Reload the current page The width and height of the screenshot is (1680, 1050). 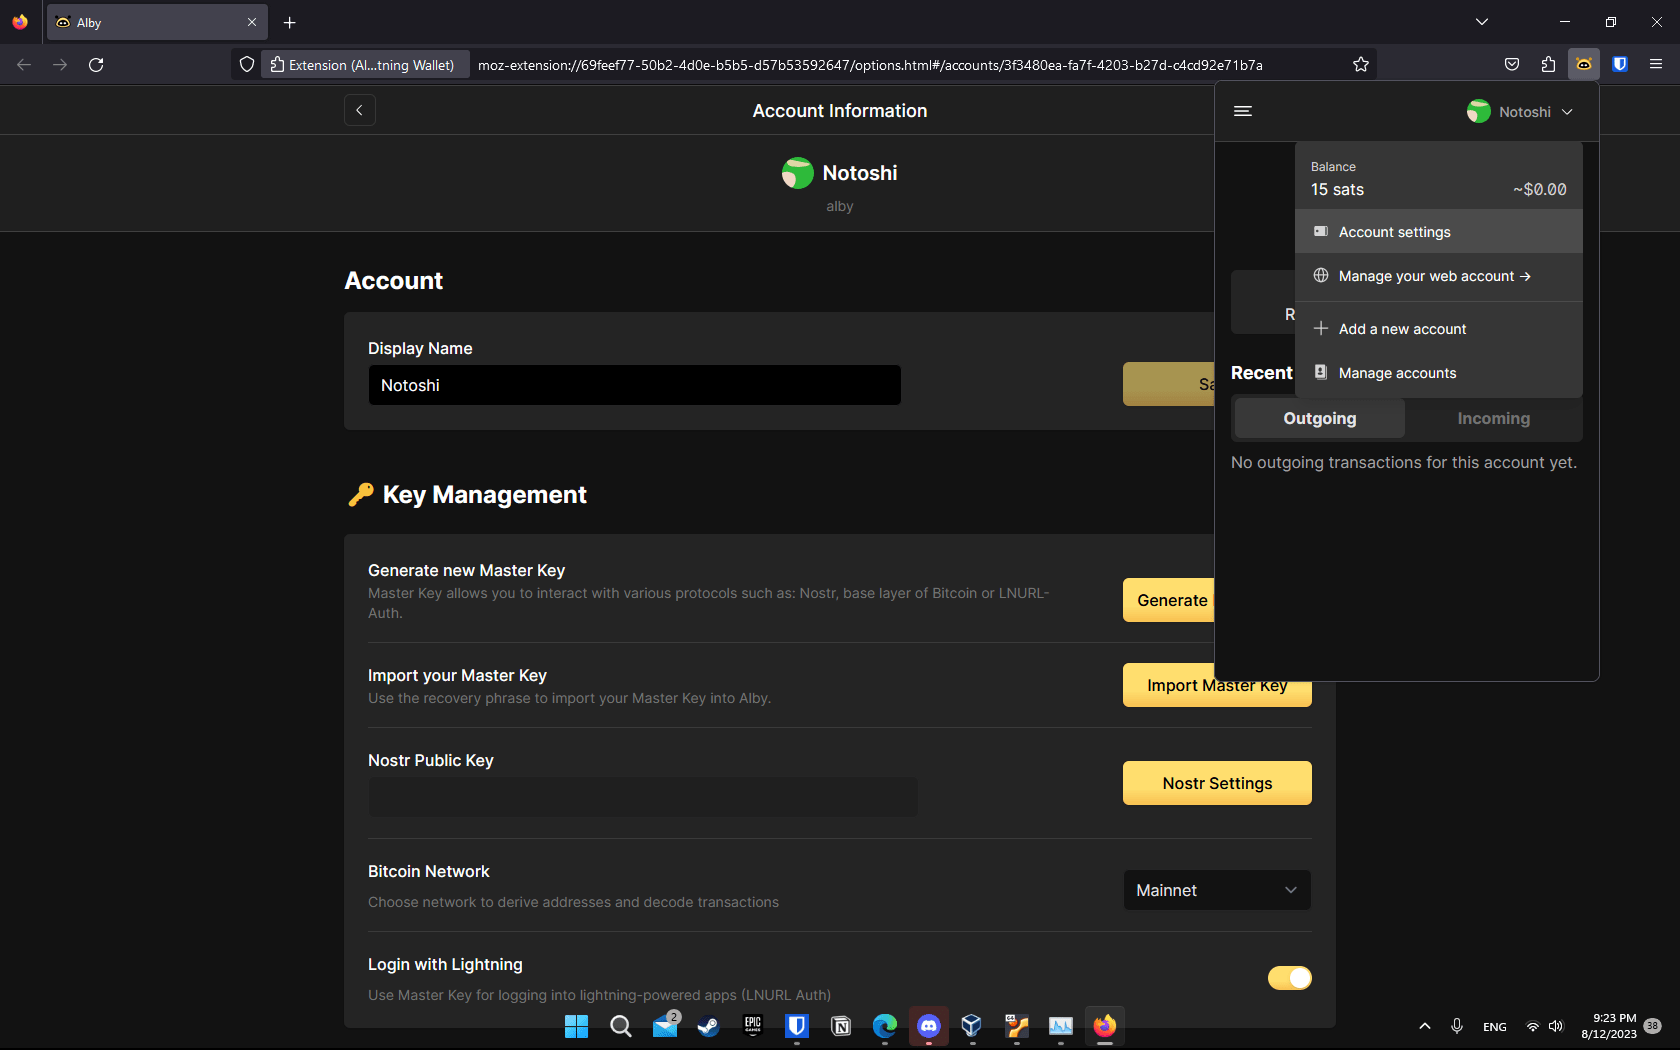(96, 65)
